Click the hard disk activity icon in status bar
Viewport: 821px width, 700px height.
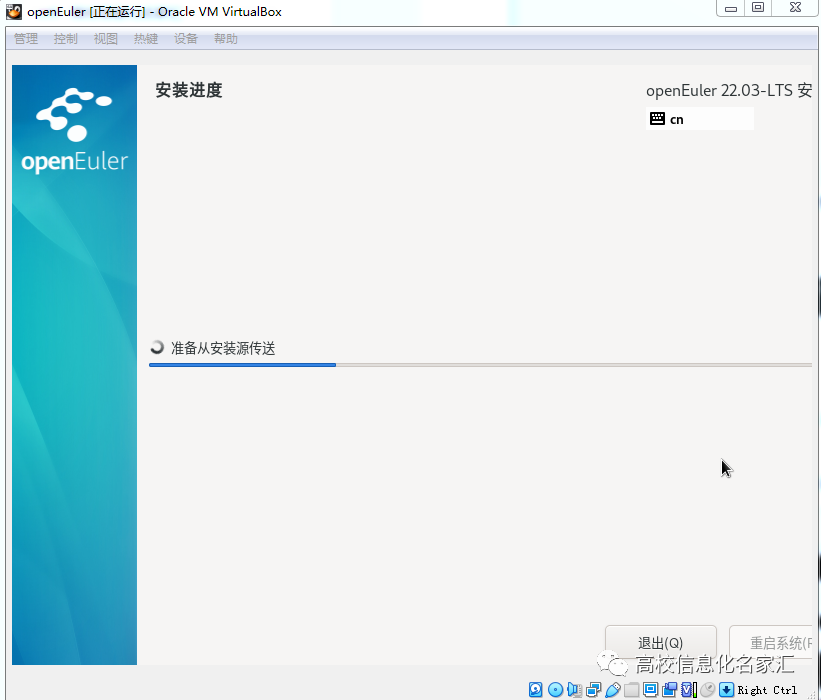[536, 689]
